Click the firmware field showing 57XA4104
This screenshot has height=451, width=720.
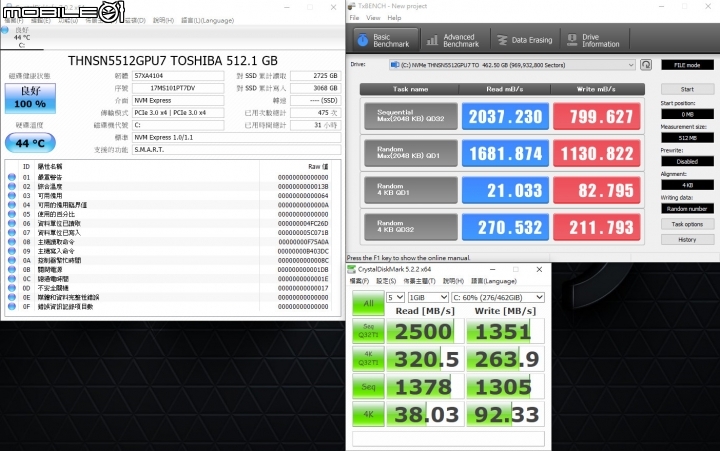[x=178, y=76]
